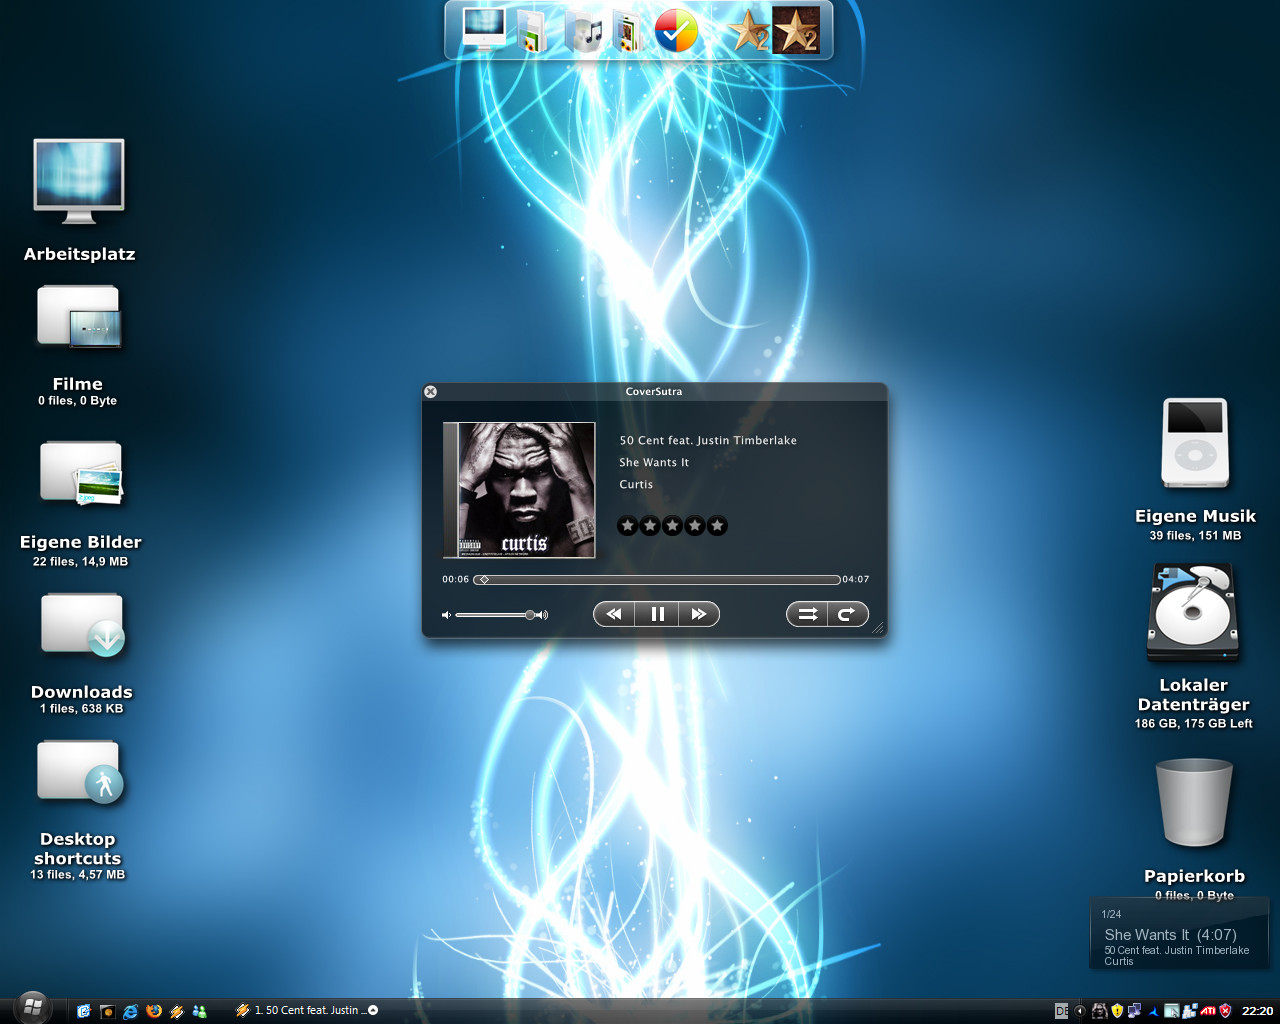The height and width of the screenshot is (1024, 1280).
Task: Open the Winamp taskbar button menu arrow
Action: point(373,1010)
